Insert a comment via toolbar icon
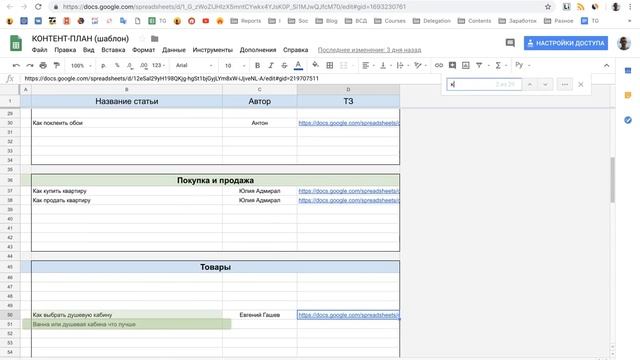Screen dimensions: 640x360 click(452, 65)
